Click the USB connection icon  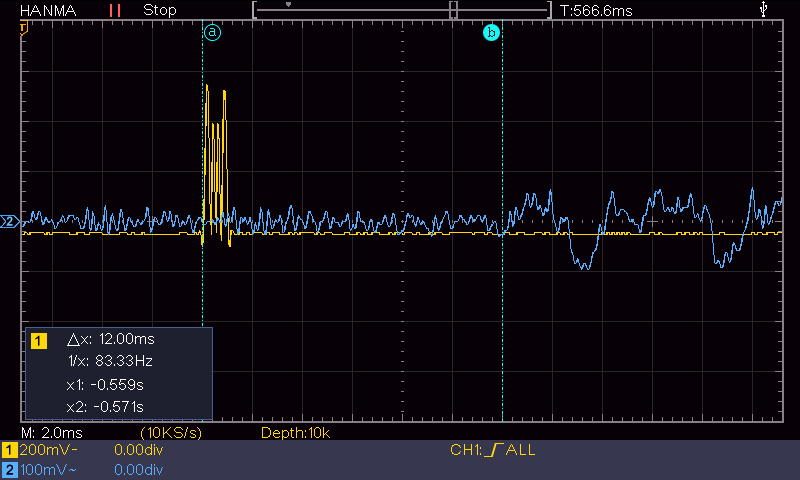(763, 9)
